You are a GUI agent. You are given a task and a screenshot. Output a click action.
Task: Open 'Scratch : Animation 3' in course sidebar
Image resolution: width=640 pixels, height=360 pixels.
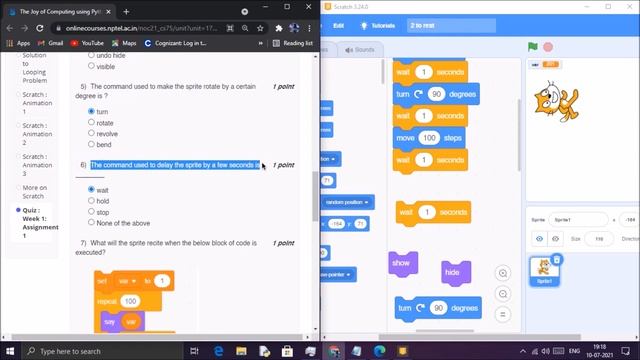[x=37, y=165]
